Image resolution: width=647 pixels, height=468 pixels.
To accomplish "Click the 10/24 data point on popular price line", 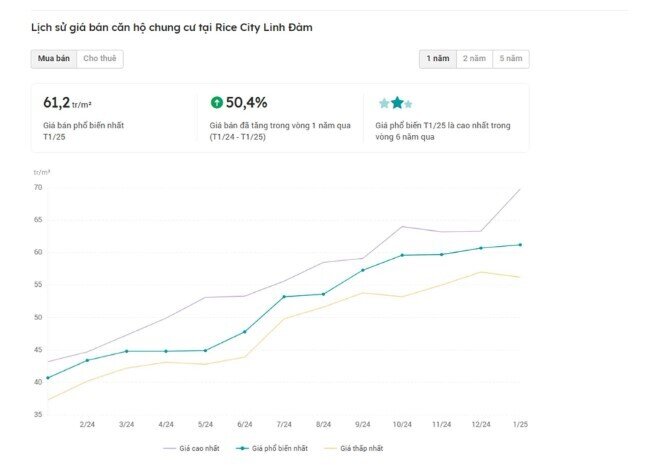I will pos(402,255).
